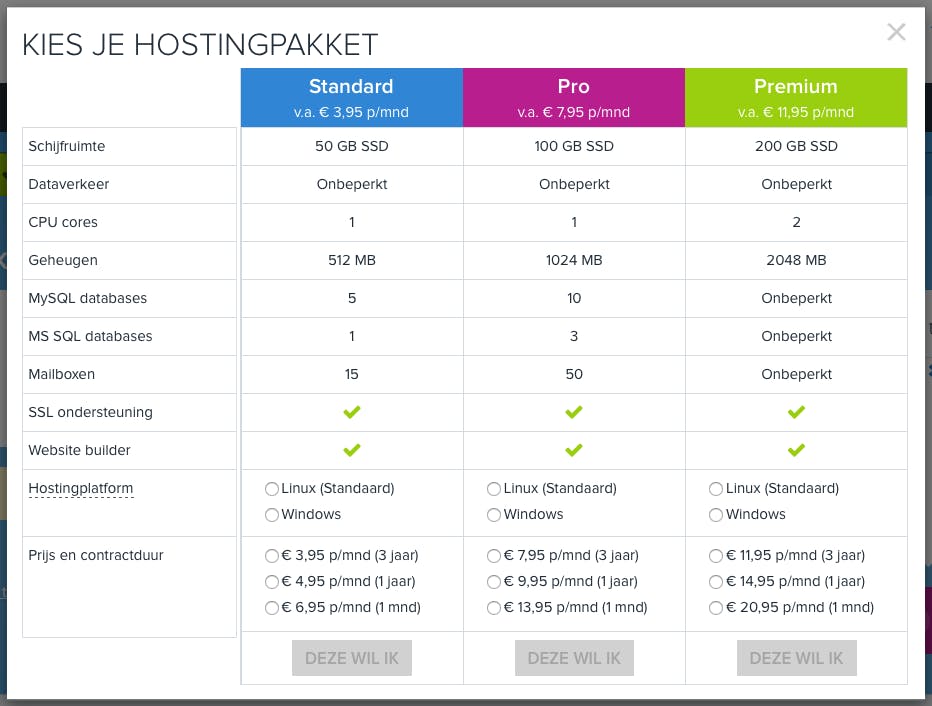Click DEZE WIL IK under Premium
Image resolution: width=932 pixels, height=706 pixels.
796,658
